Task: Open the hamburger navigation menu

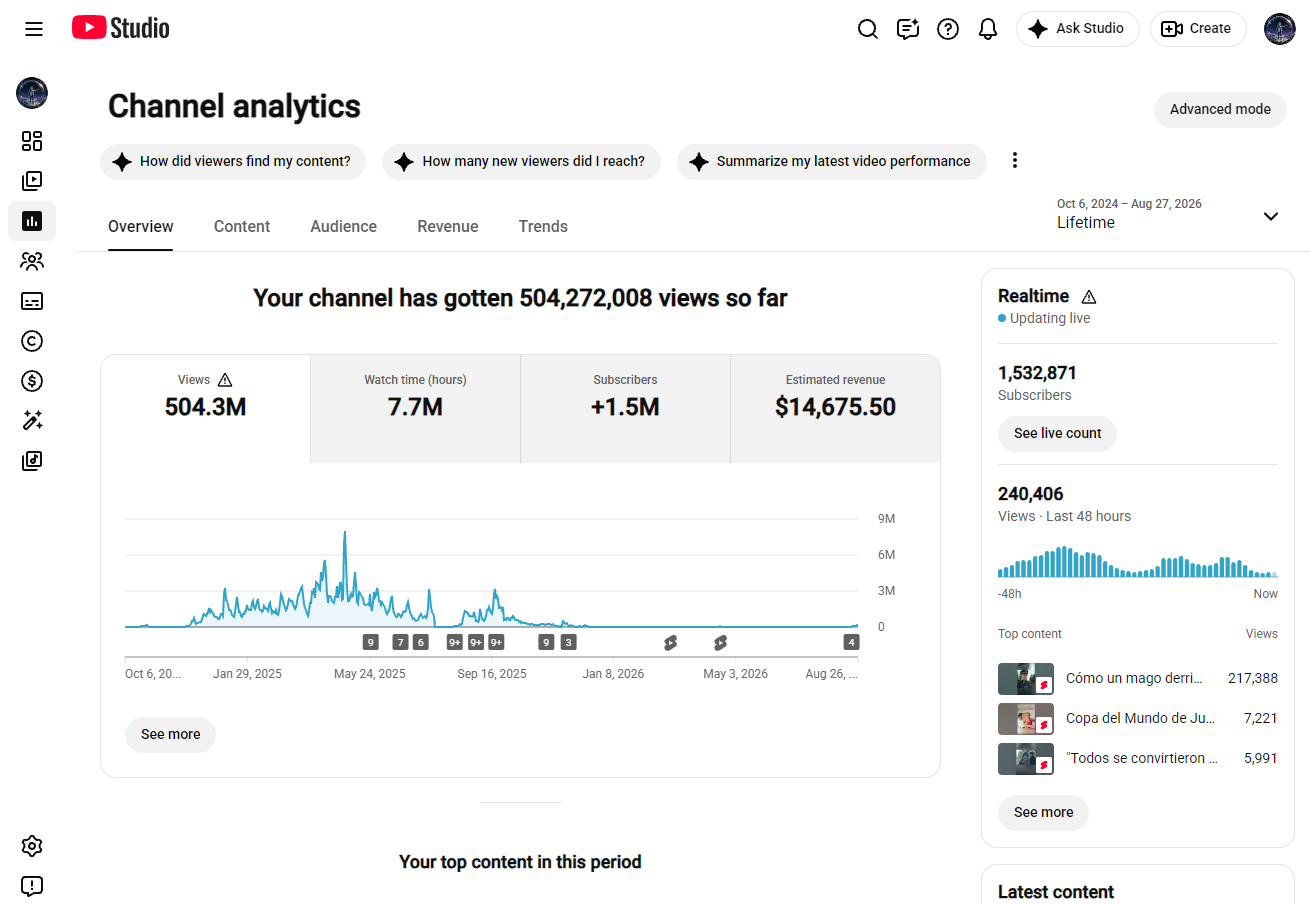Action: 34,29
